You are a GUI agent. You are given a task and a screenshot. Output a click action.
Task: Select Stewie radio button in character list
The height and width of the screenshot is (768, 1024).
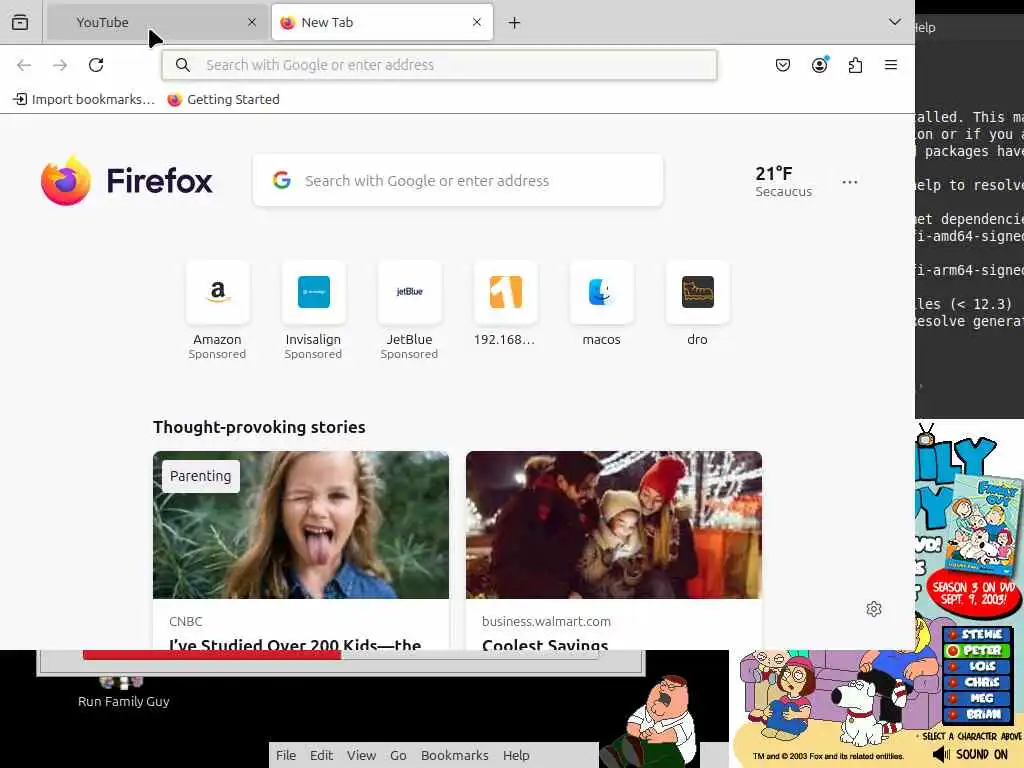click(953, 634)
